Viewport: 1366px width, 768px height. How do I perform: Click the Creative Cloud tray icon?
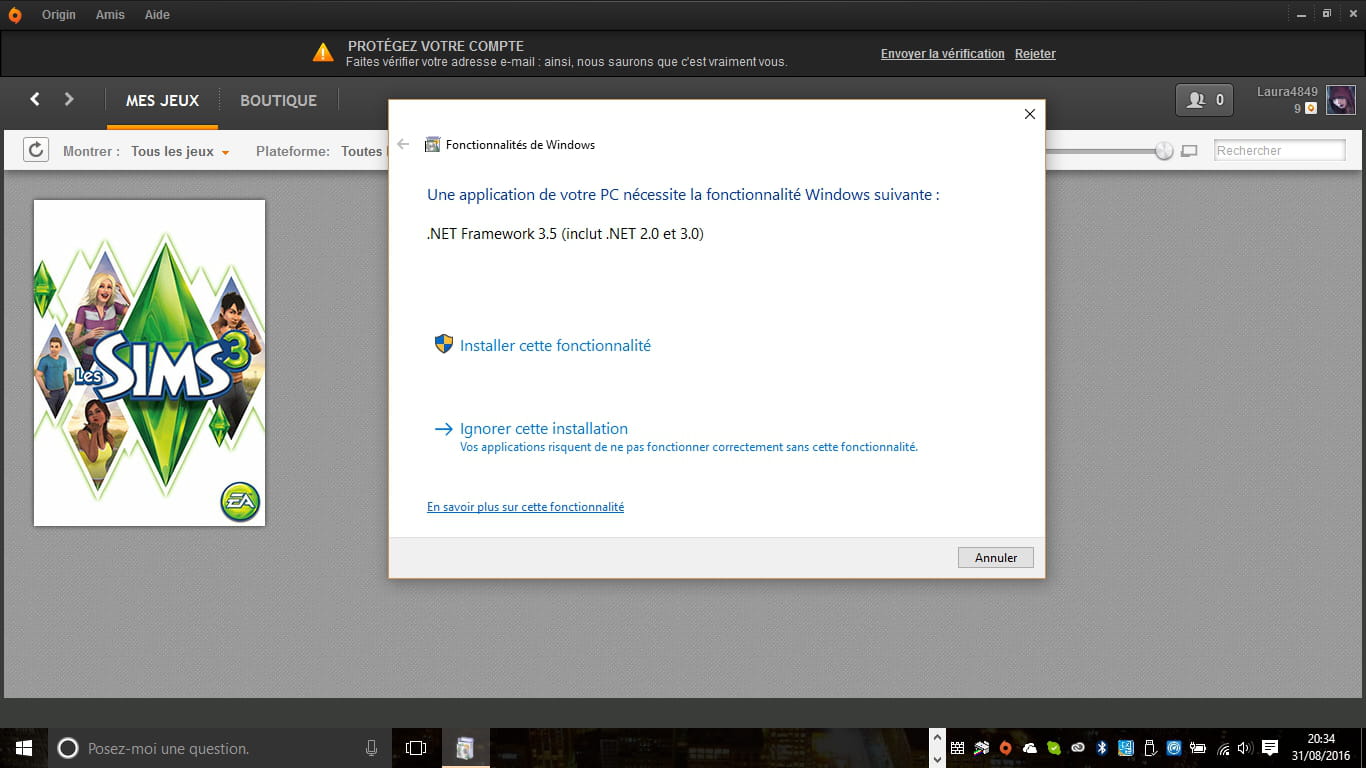tap(1077, 748)
